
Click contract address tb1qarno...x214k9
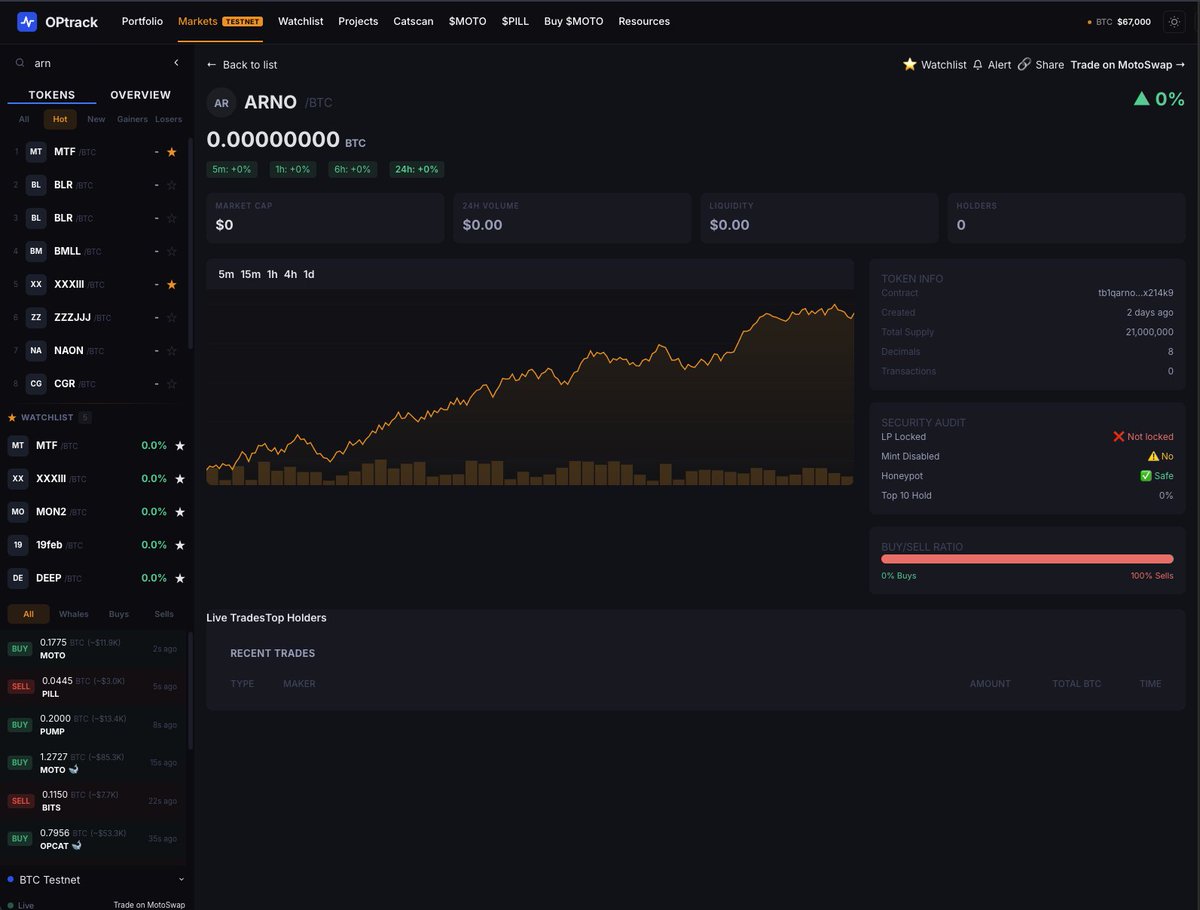pyautogui.click(x=1136, y=293)
